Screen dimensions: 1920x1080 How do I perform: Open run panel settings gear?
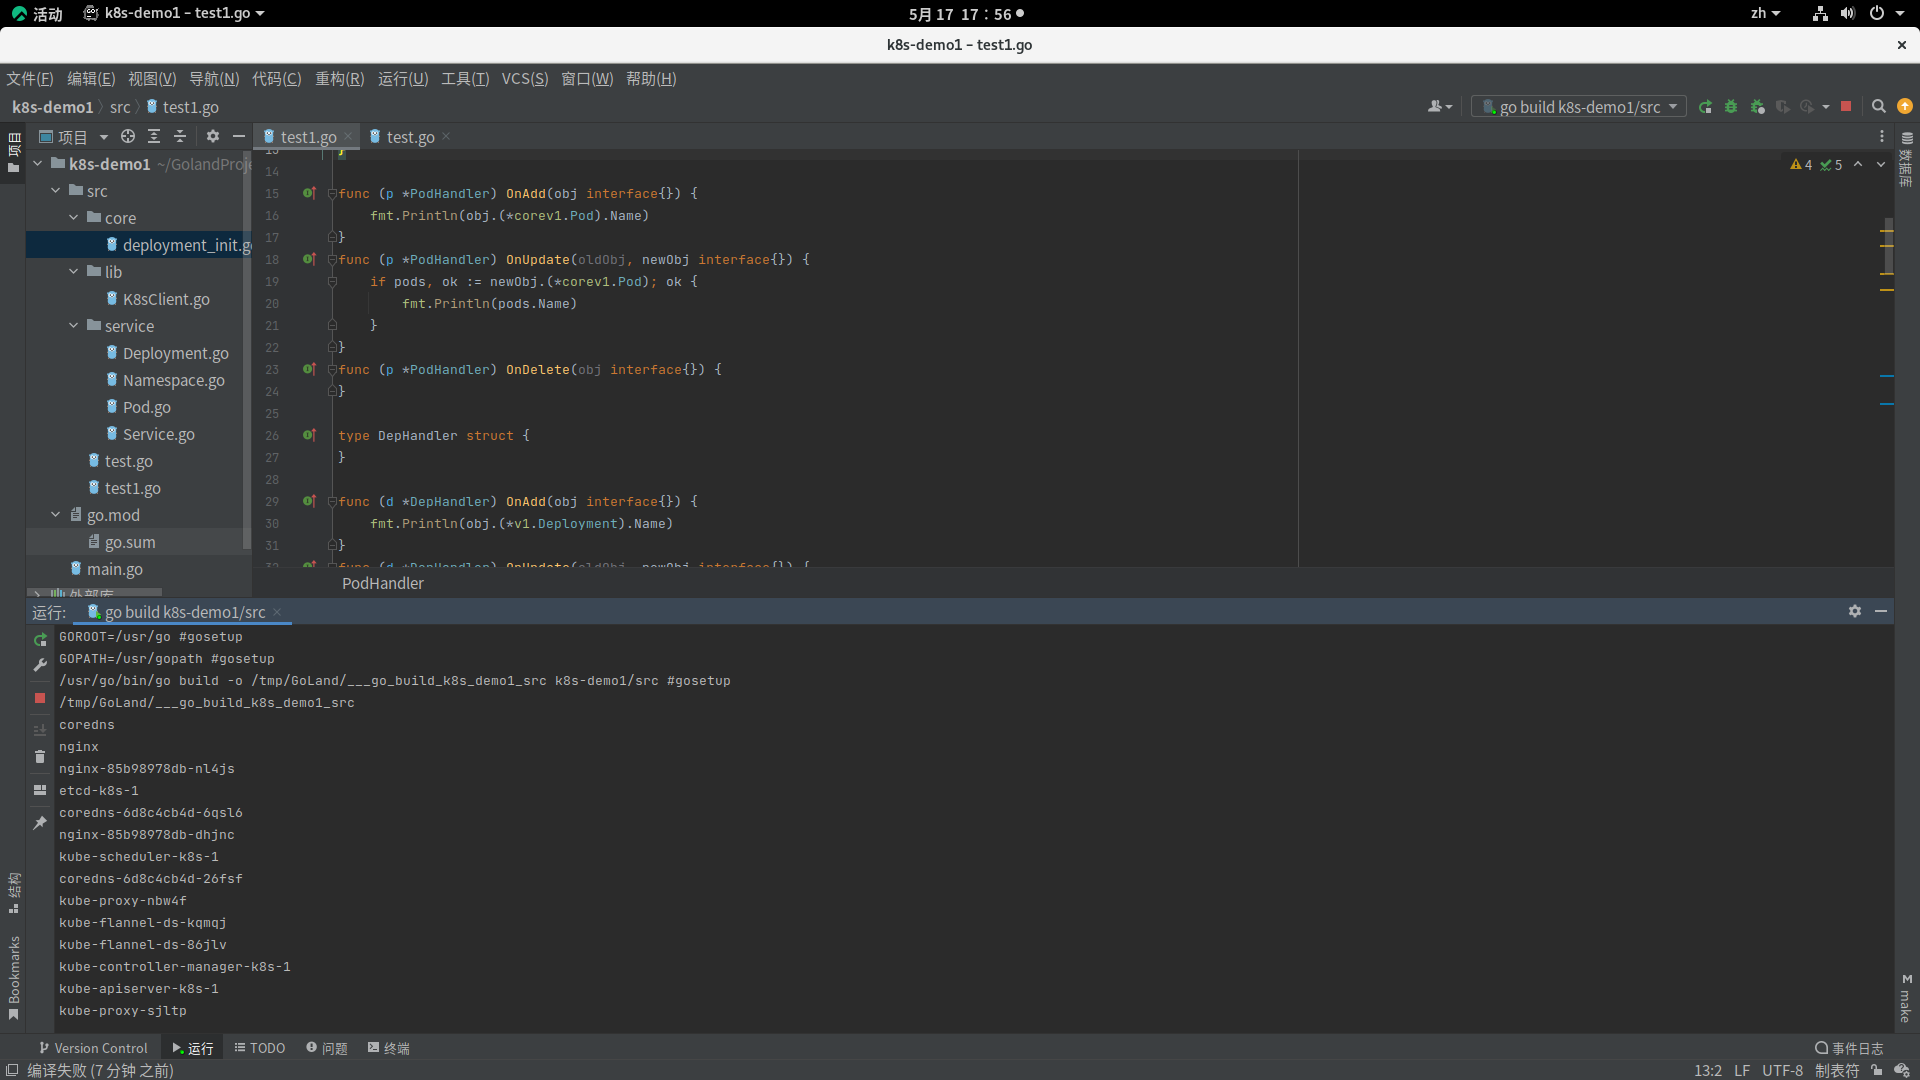point(1855,611)
